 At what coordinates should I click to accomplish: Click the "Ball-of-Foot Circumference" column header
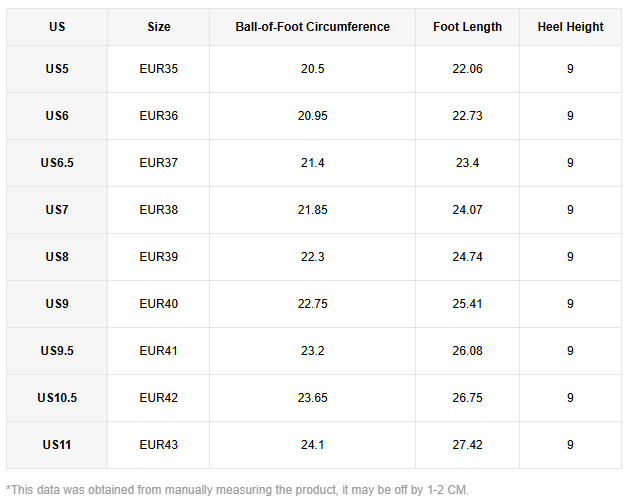312,27
